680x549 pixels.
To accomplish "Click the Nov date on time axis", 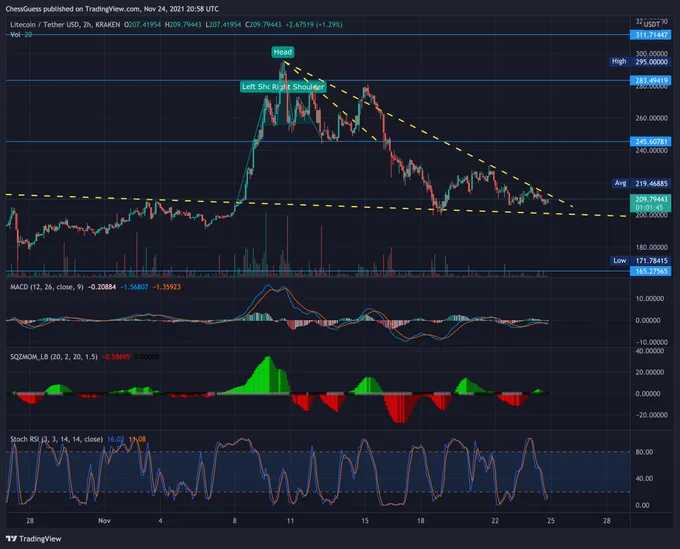I will (104, 520).
